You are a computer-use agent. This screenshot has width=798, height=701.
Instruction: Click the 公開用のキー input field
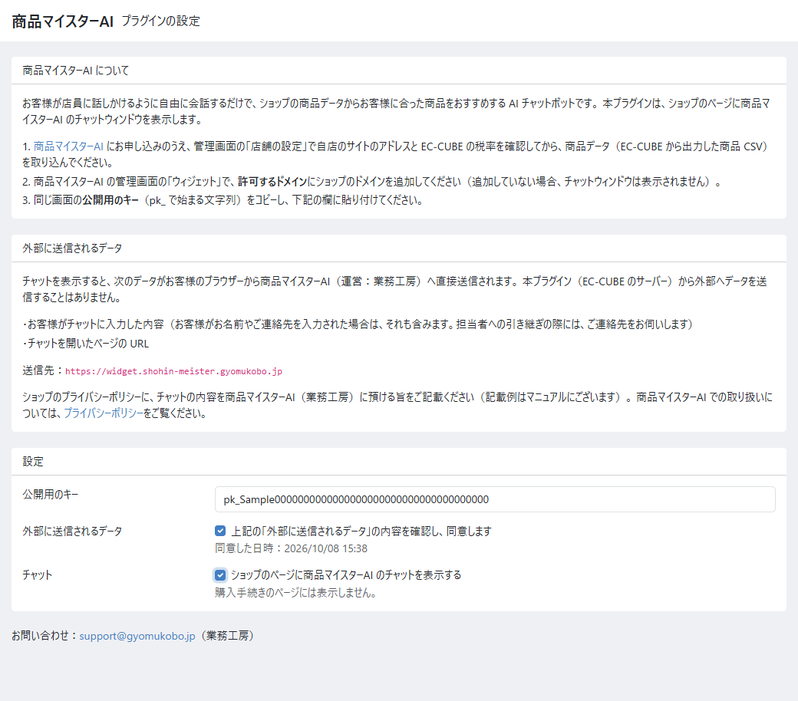point(495,499)
